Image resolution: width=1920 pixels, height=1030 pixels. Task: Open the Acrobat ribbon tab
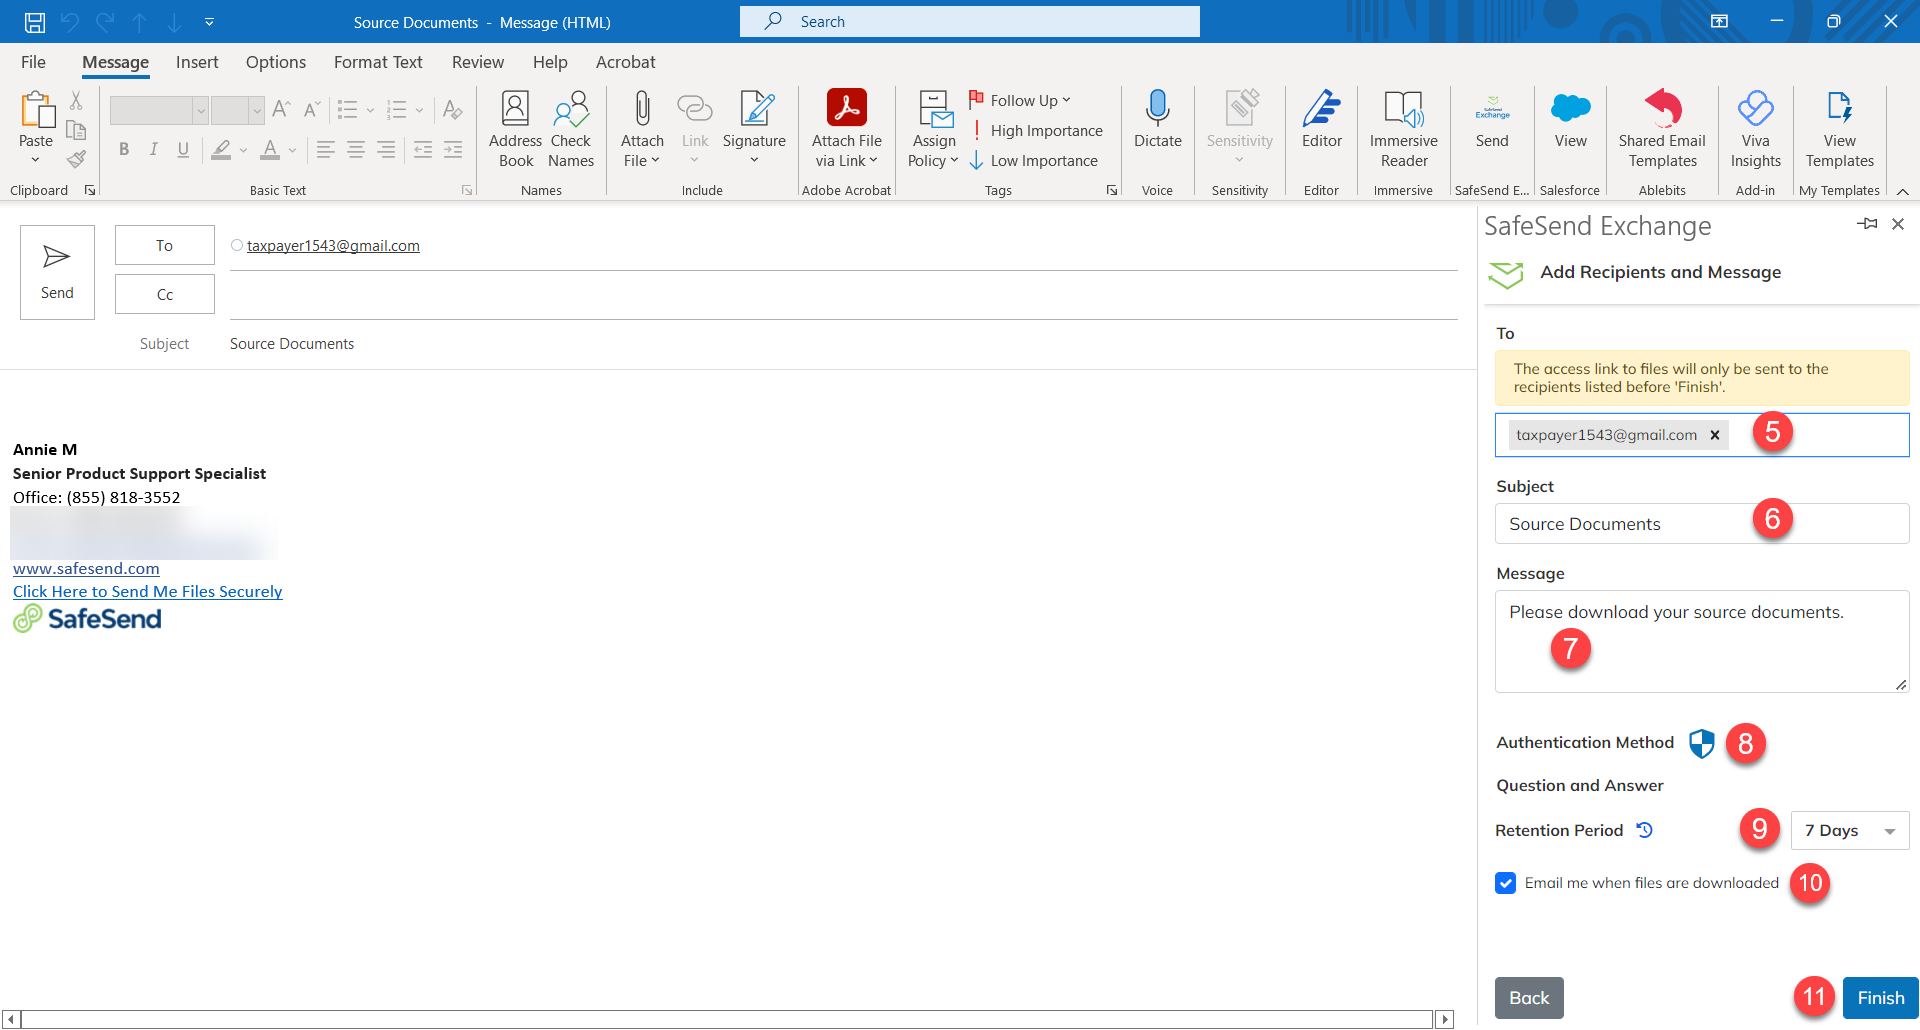pyautogui.click(x=625, y=62)
